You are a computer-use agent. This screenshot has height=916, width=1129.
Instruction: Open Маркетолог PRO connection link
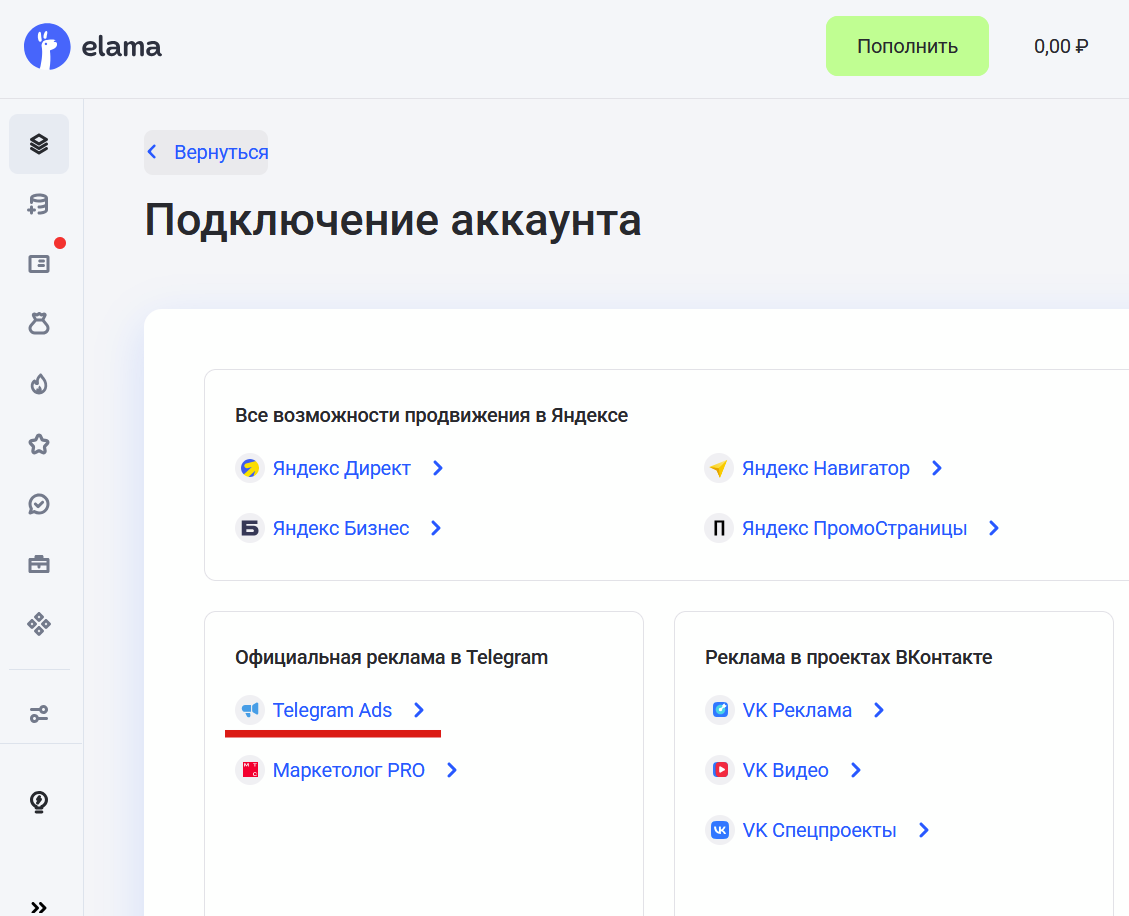(x=348, y=770)
